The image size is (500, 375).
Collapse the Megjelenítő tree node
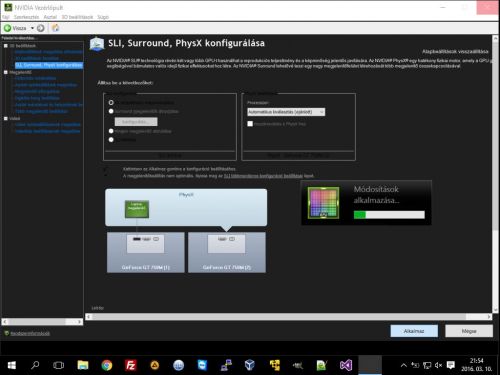point(6,72)
